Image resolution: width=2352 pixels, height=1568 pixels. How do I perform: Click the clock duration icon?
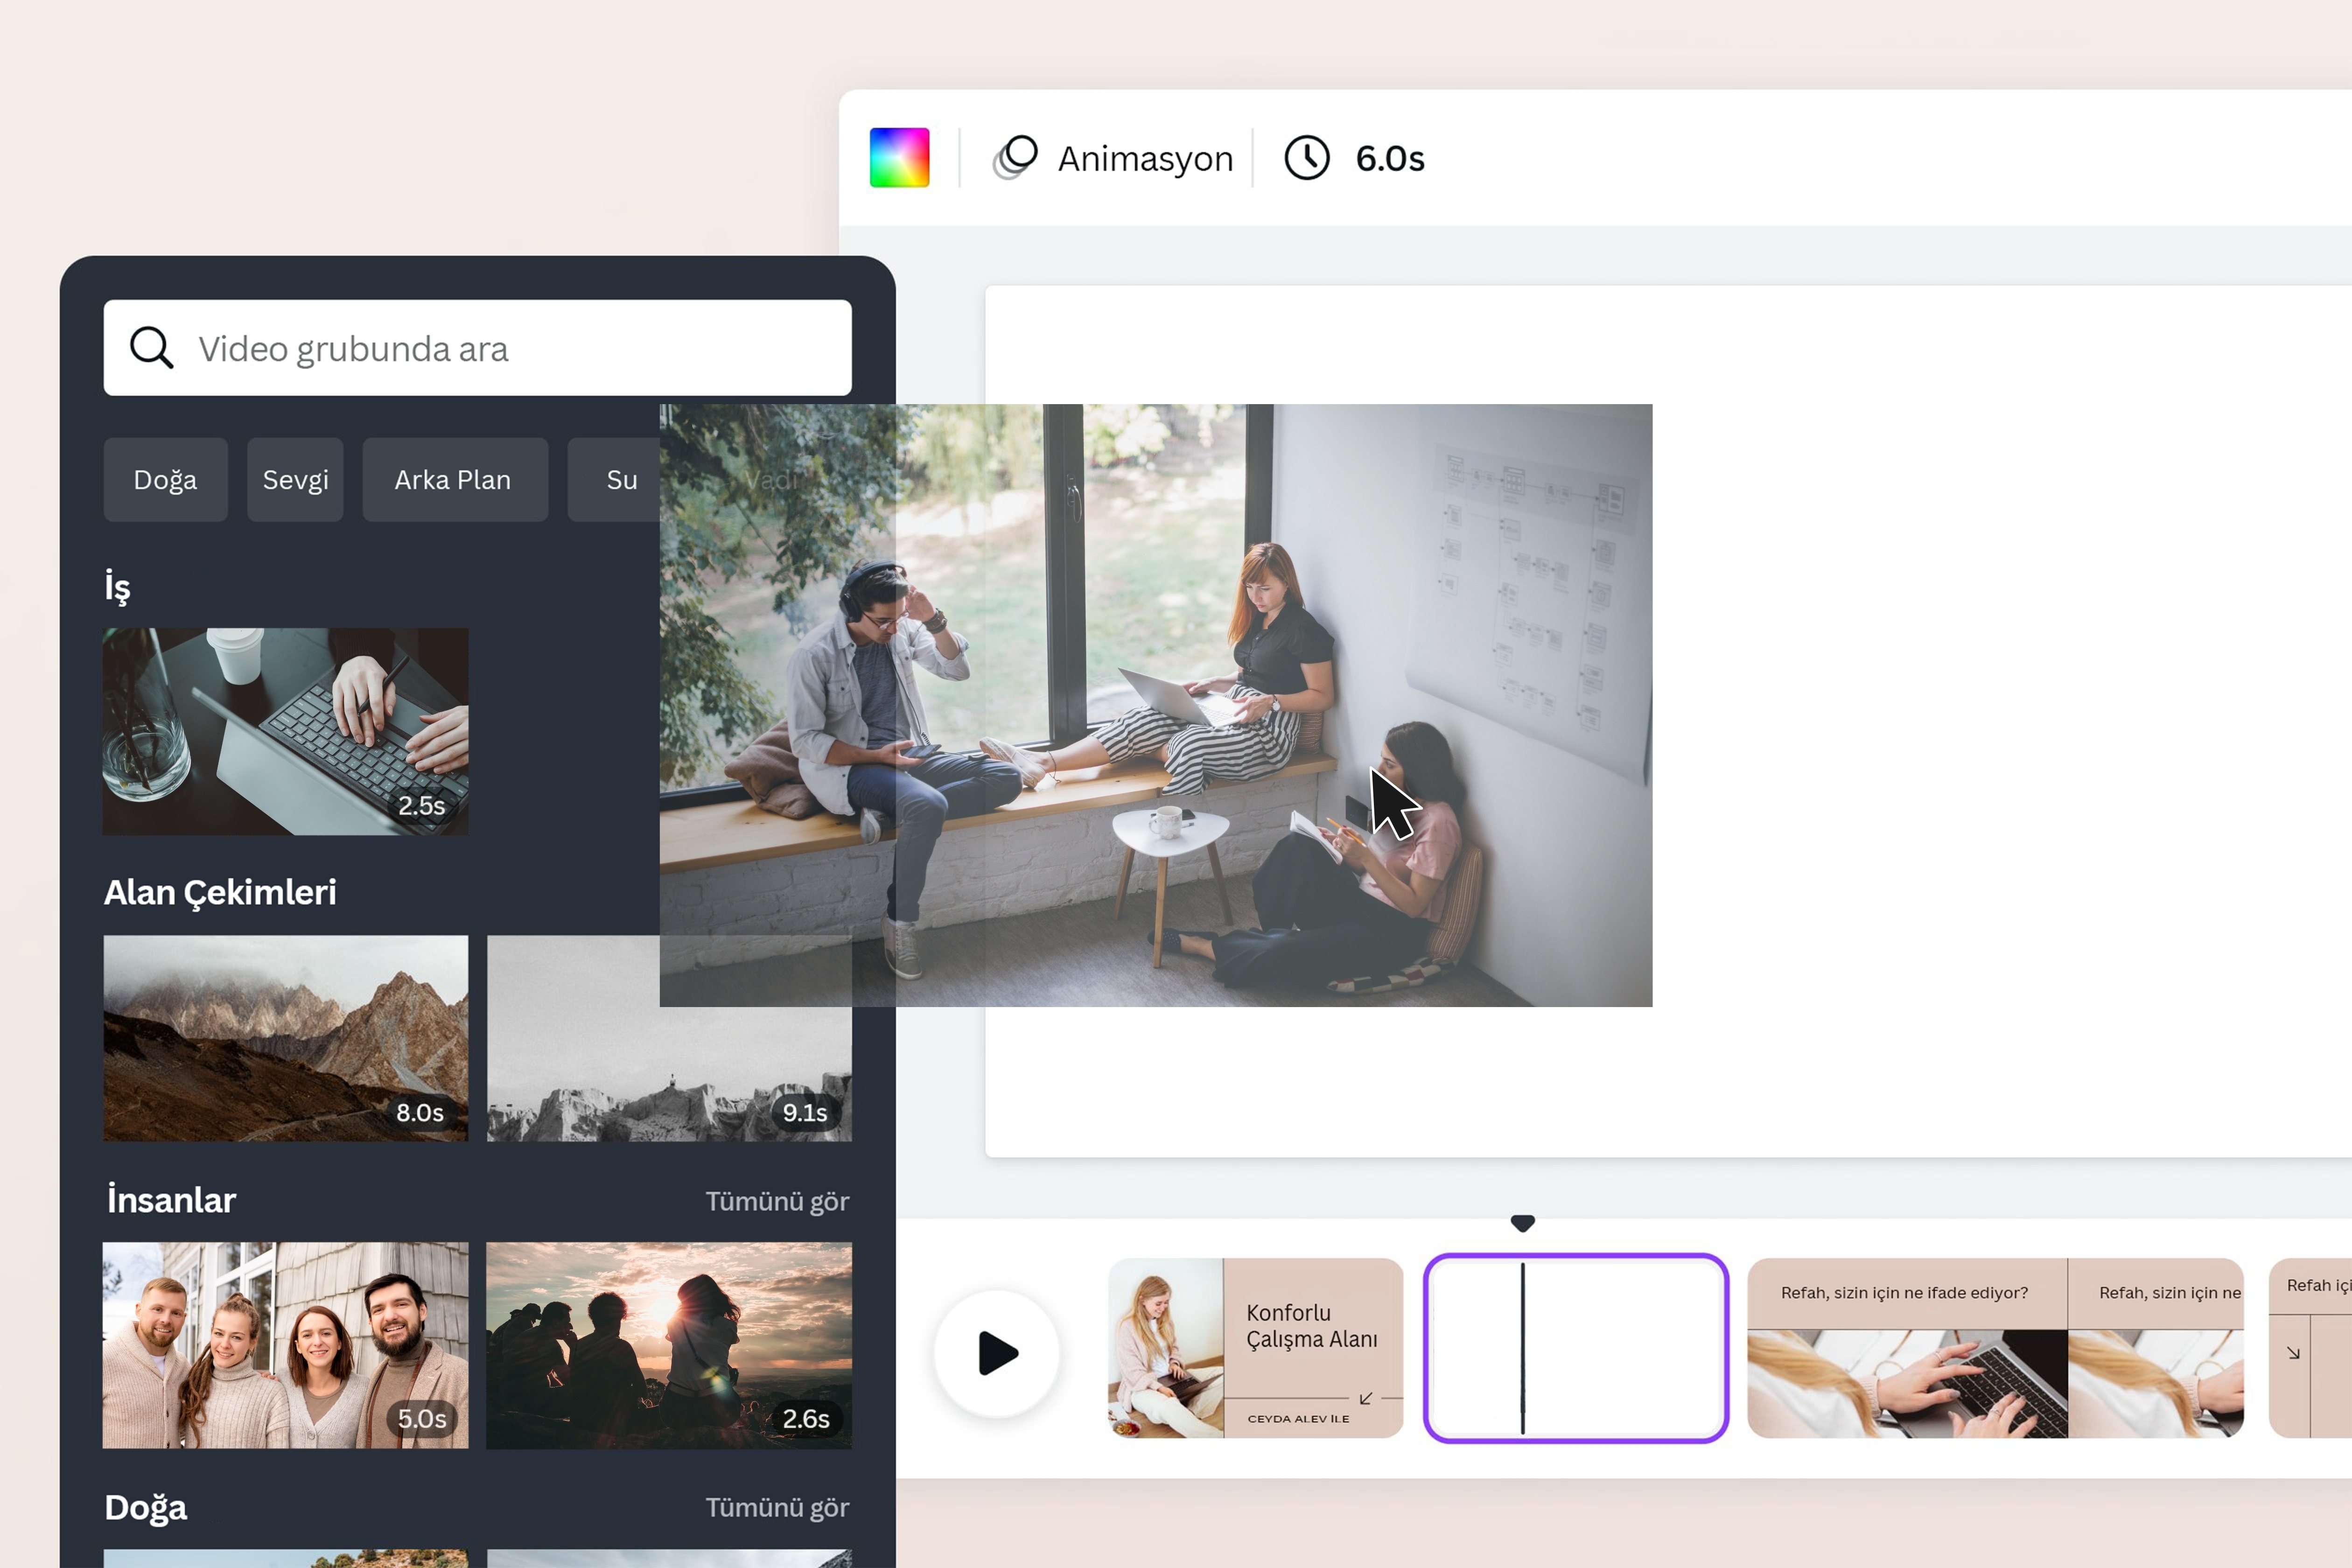[x=1306, y=158]
